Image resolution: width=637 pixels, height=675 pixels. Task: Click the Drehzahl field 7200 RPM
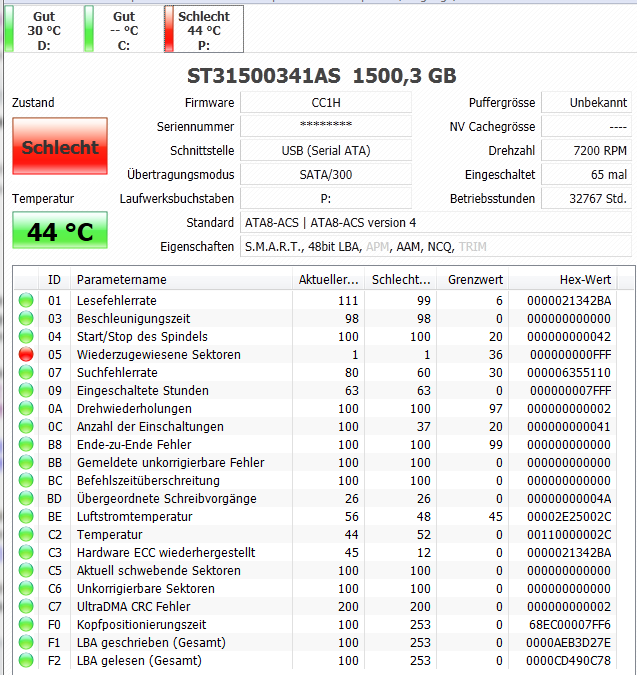(x=586, y=151)
